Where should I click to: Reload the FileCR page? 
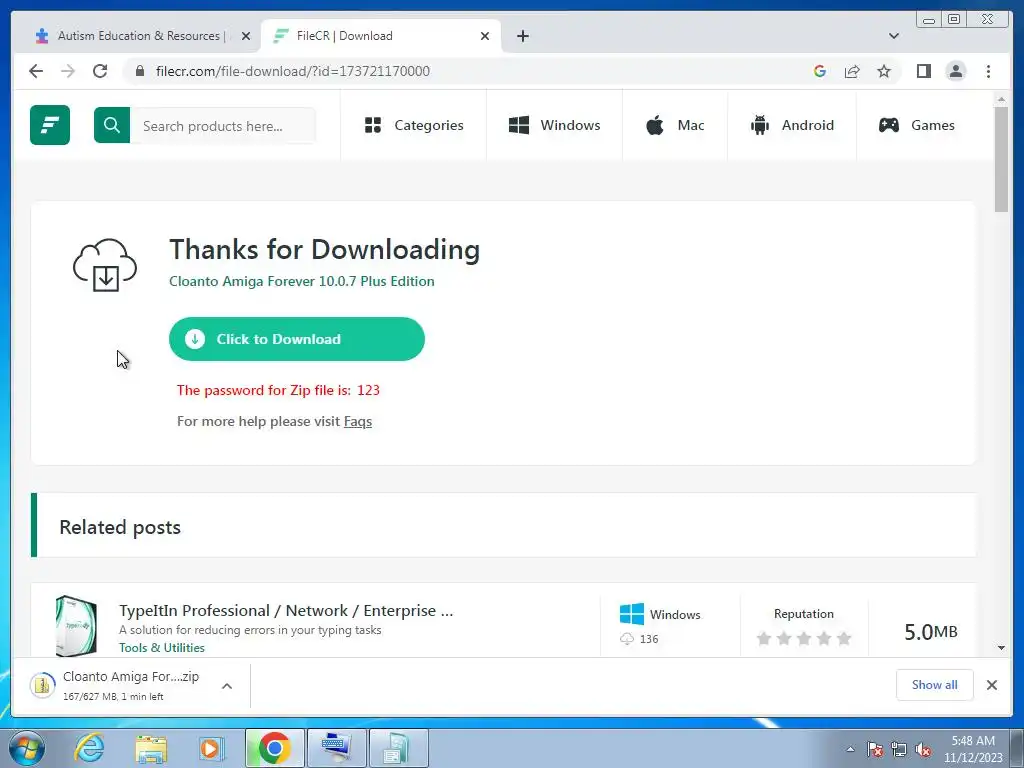click(x=100, y=71)
